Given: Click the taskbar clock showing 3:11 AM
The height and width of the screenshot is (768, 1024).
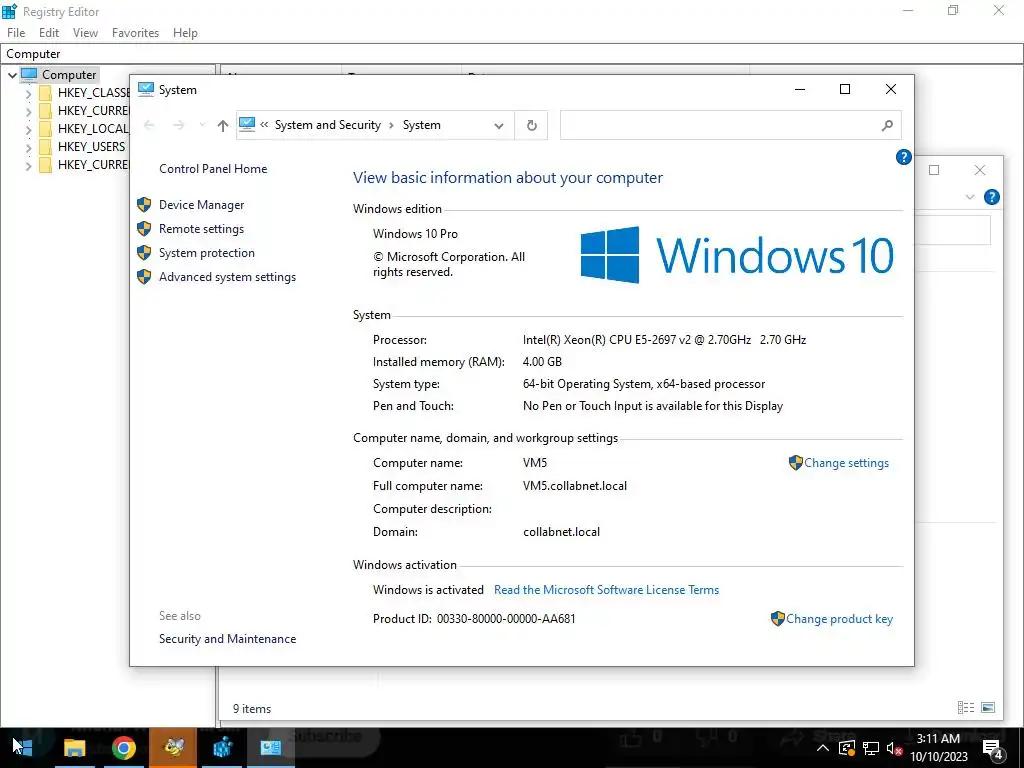Looking at the screenshot, I should point(938,748).
